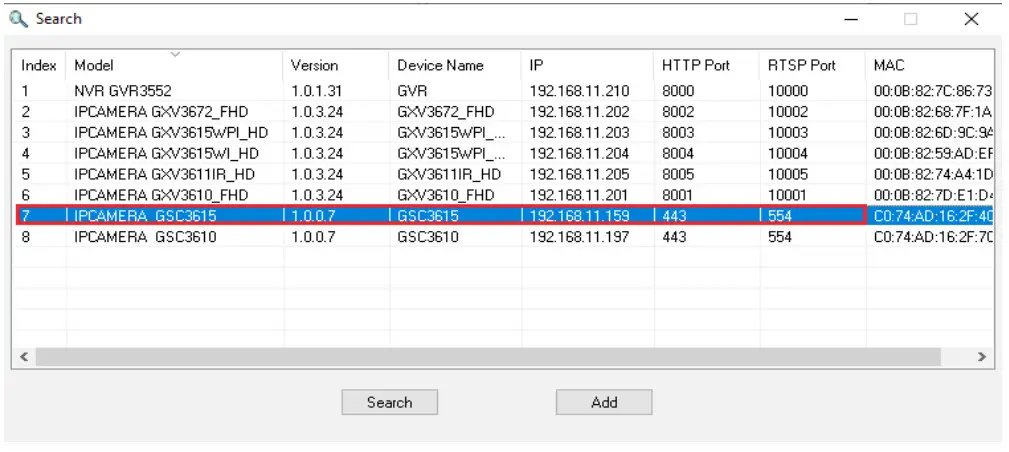
Task: Click the HTTP Port column header
Action: coord(707,65)
